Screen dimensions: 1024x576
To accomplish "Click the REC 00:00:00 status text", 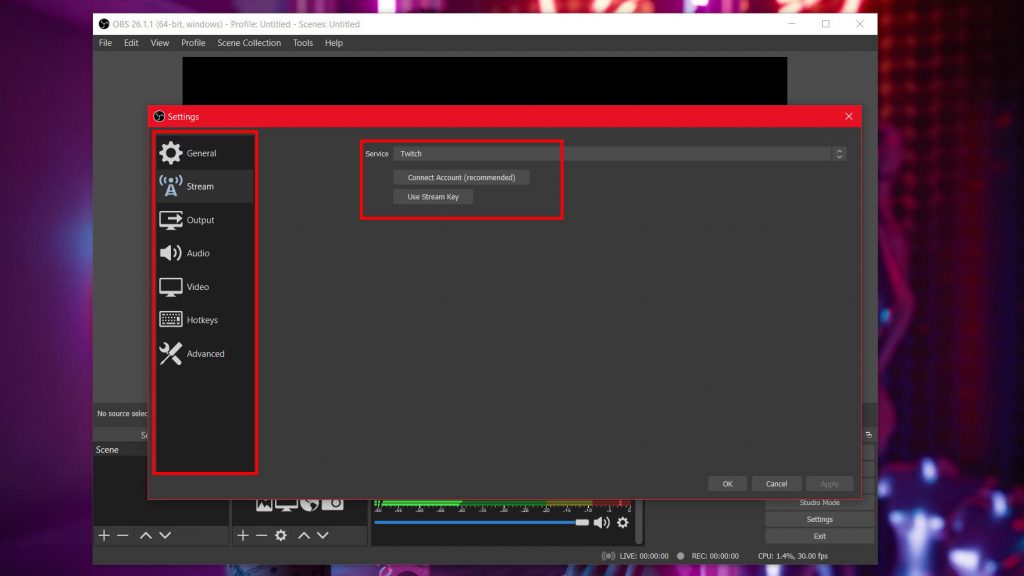I will click(x=715, y=556).
